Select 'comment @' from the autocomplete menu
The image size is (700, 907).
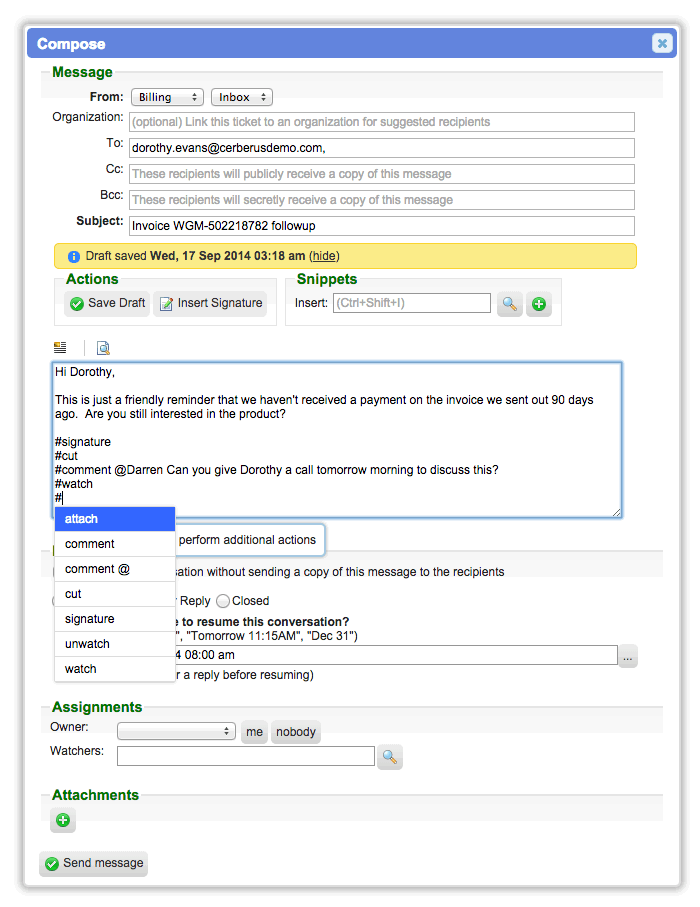pos(115,569)
